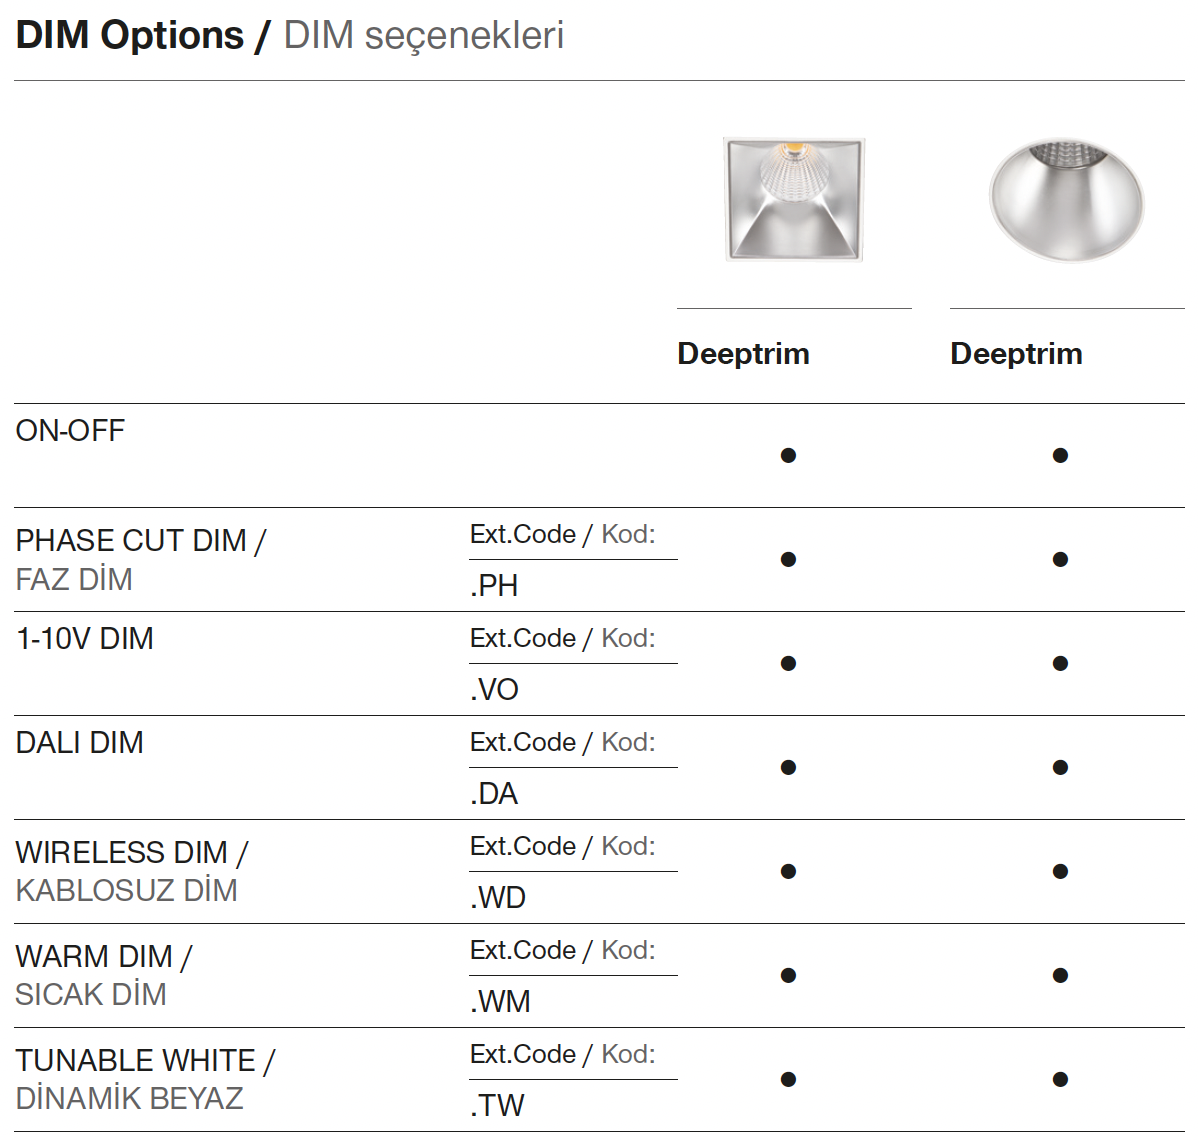Screen dimensions: 1198x1140
Task: Click the .WD extension code
Action: (498, 898)
